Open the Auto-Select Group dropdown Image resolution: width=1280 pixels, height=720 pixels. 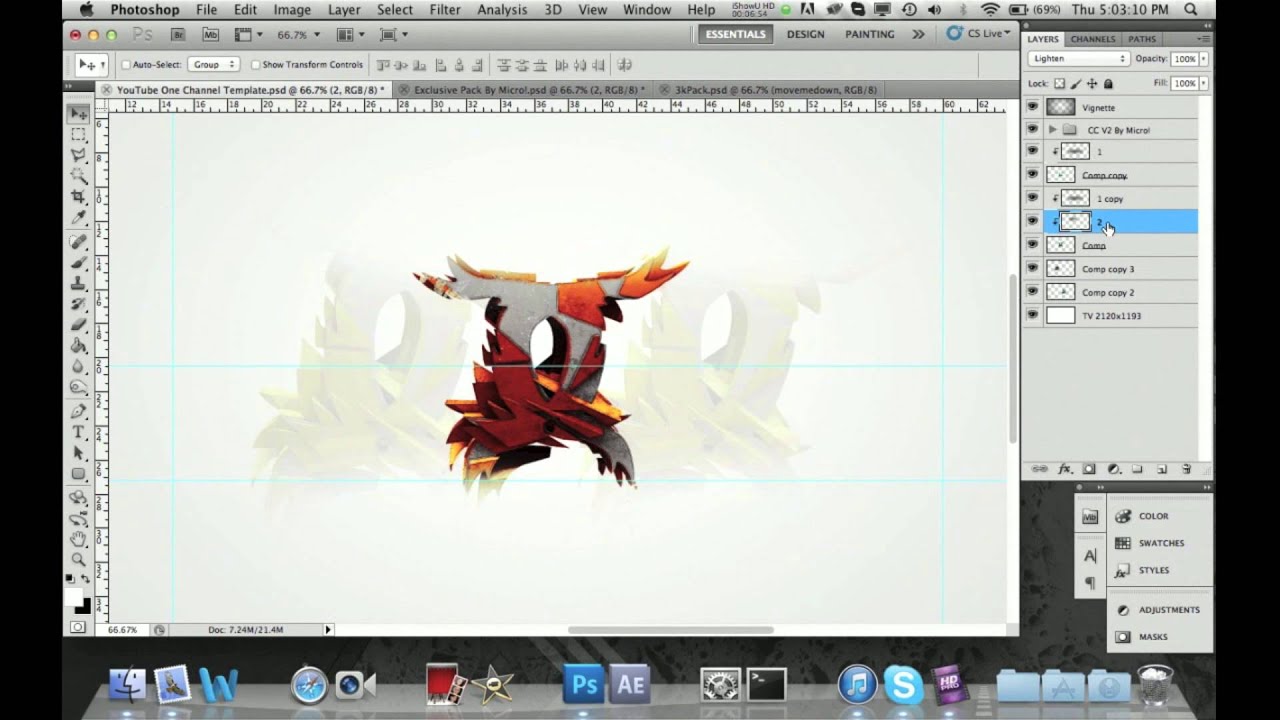pos(215,65)
